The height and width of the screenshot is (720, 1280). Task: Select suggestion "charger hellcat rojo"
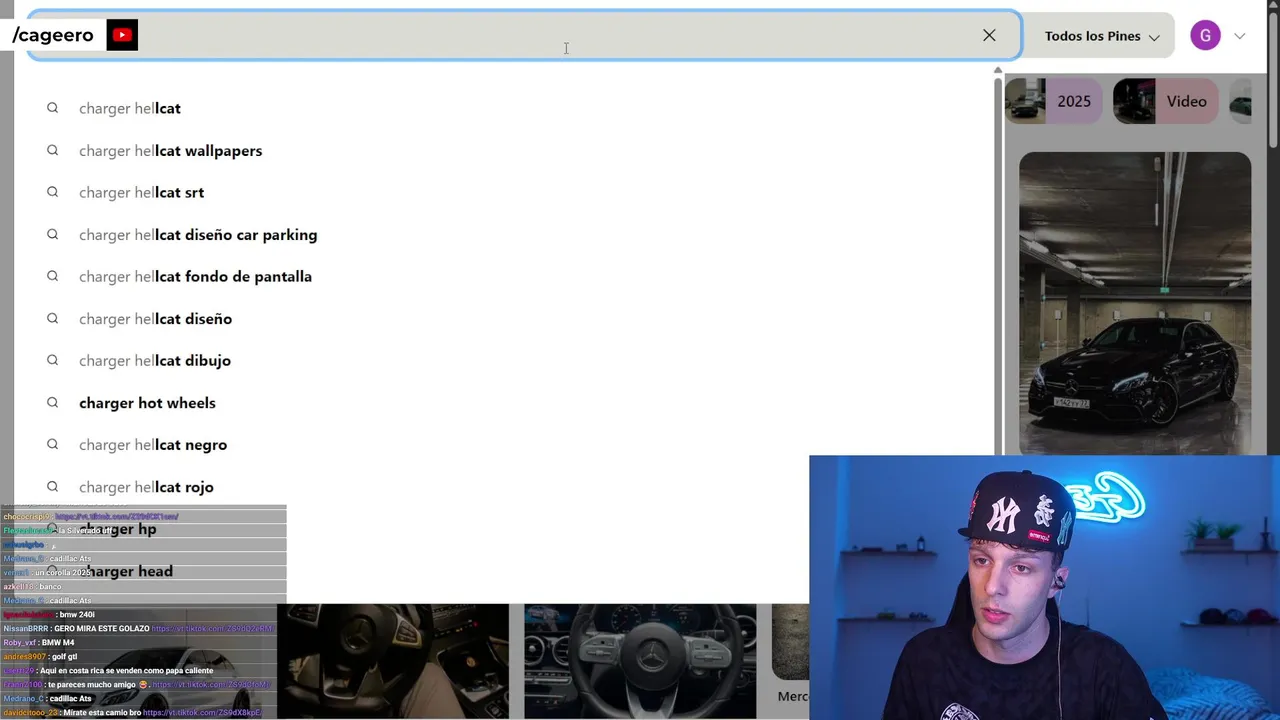click(x=146, y=486)
